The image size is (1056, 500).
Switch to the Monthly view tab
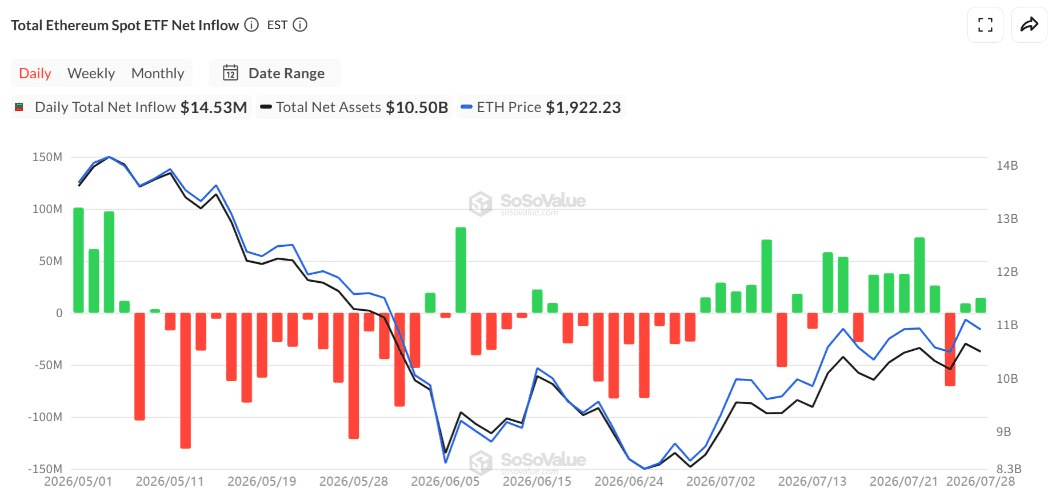158,73
